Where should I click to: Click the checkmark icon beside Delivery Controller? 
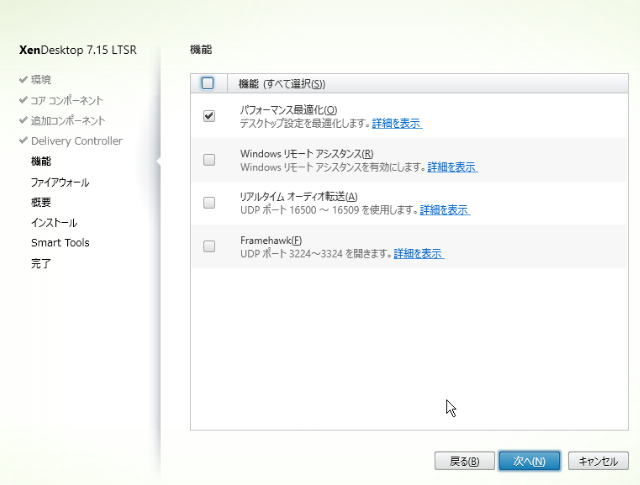(23, 140)
